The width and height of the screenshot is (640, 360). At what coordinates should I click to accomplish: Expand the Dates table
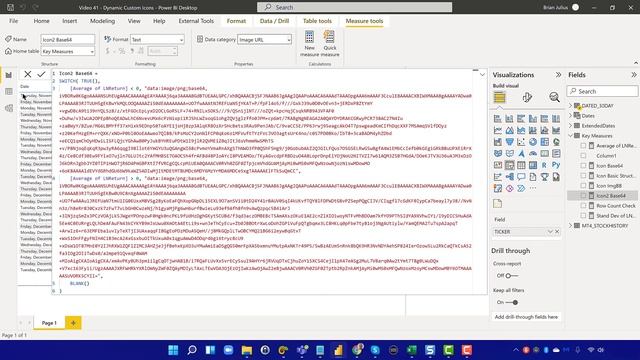click(x=571, y=116)
